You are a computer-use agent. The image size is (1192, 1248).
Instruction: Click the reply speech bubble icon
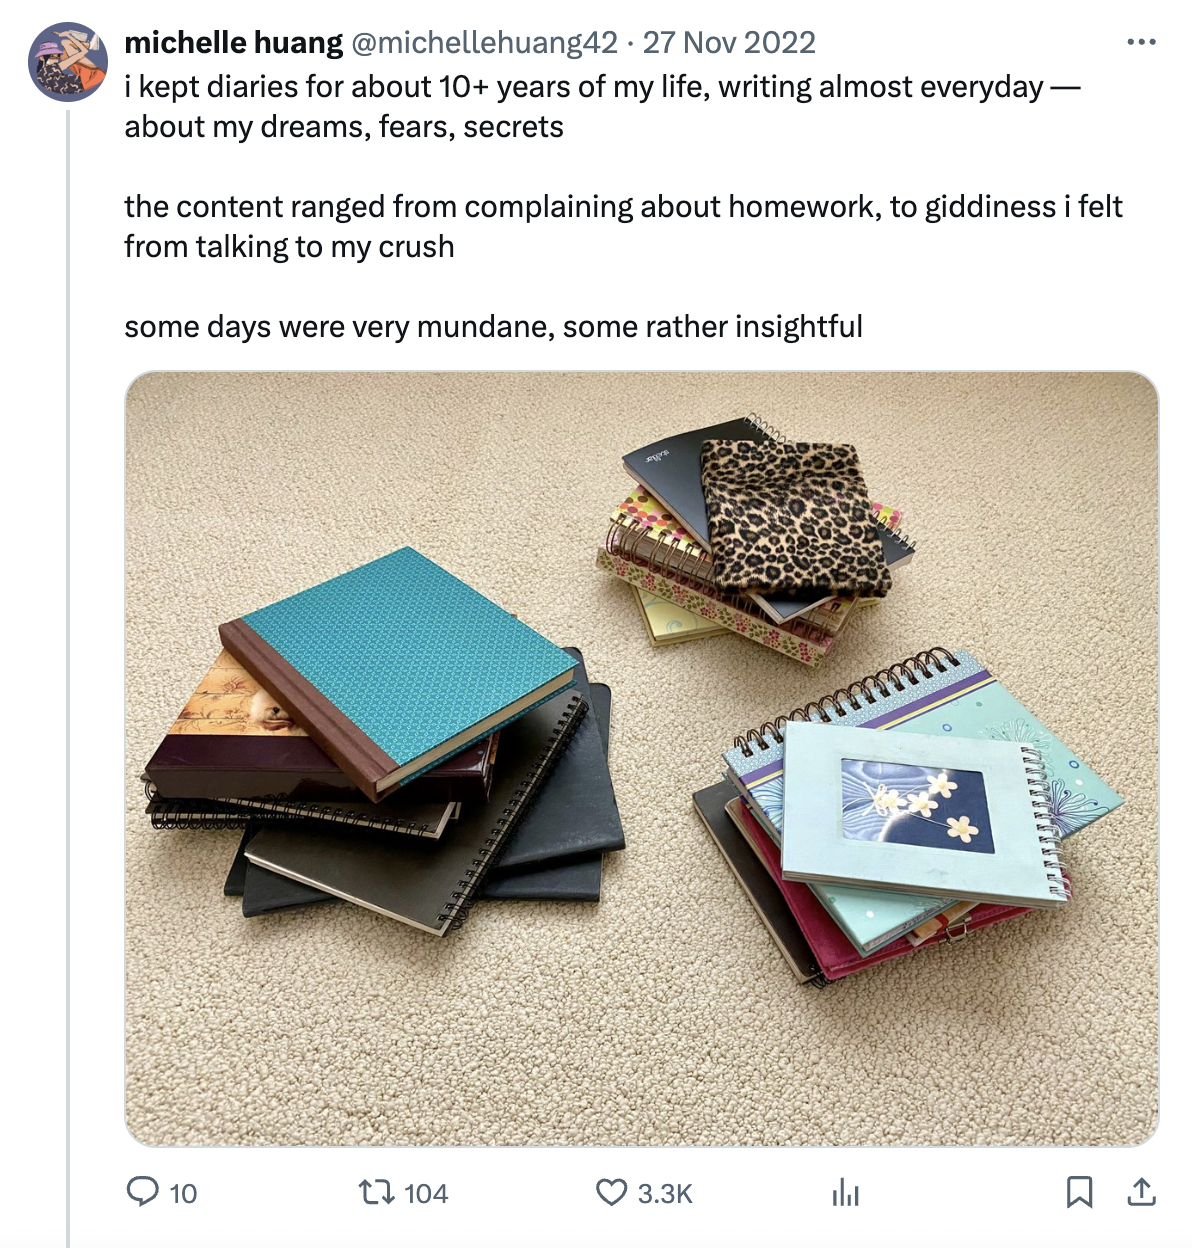[x=142, y=1192]
